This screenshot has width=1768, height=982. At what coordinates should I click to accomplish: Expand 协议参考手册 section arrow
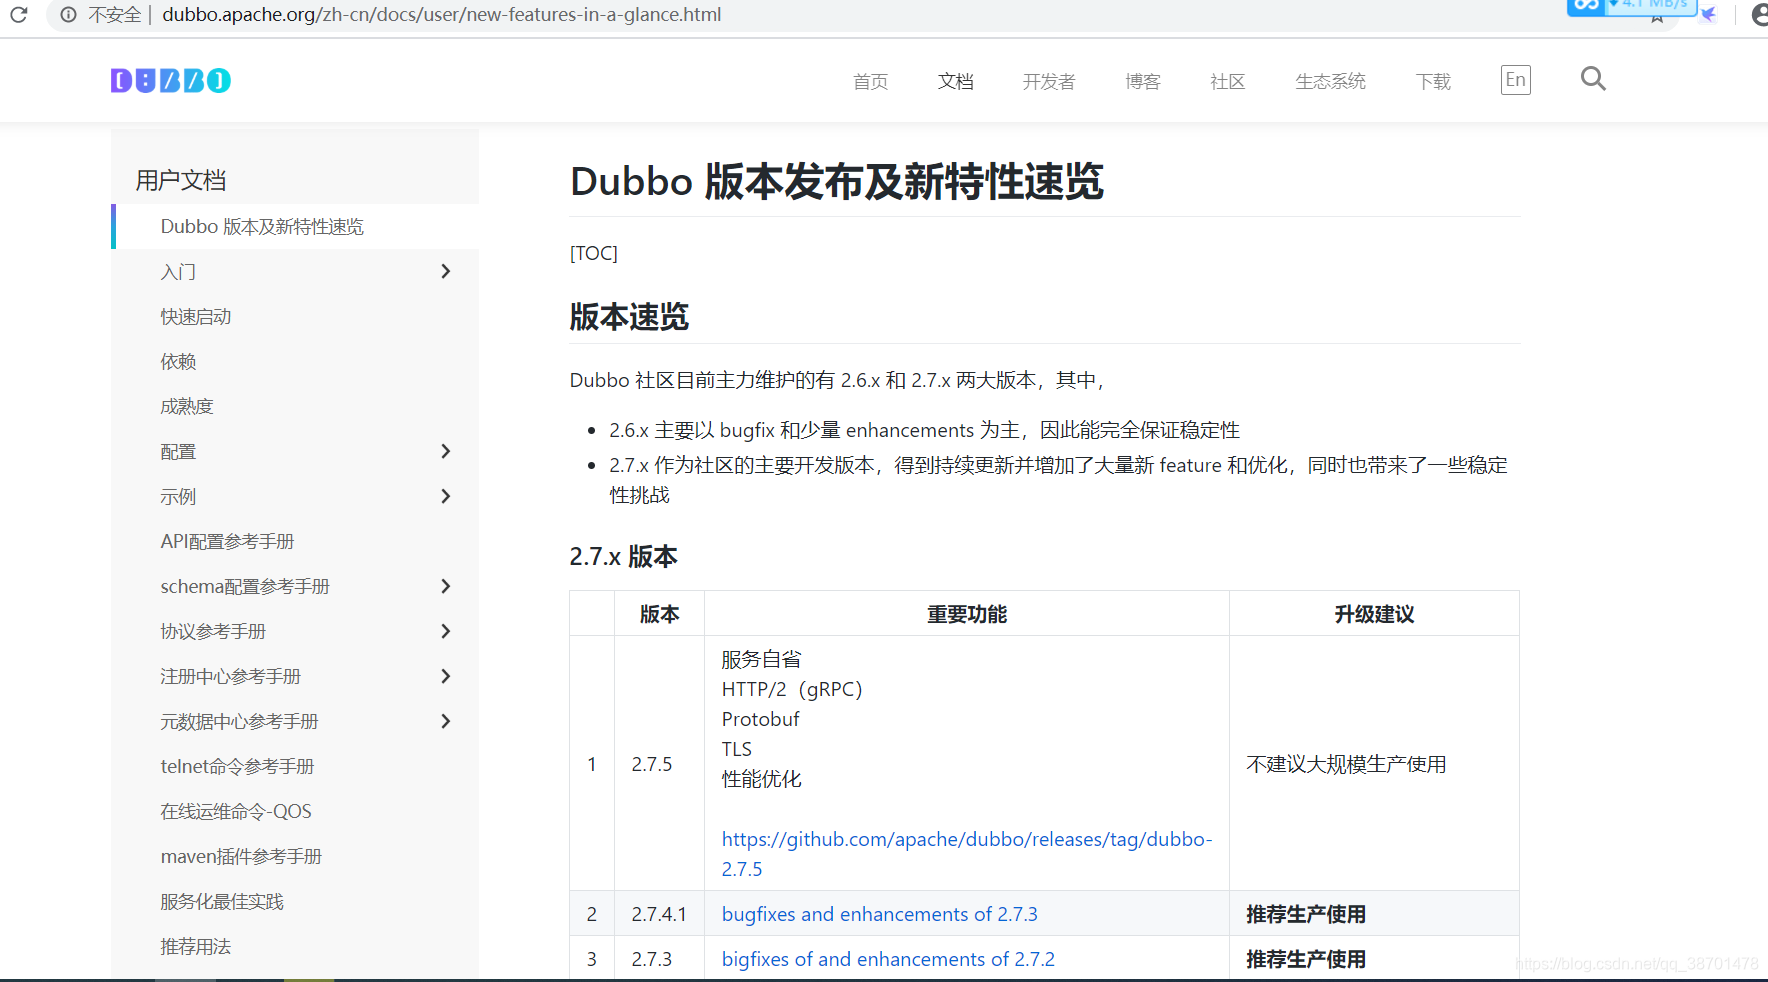click(446, 631)
